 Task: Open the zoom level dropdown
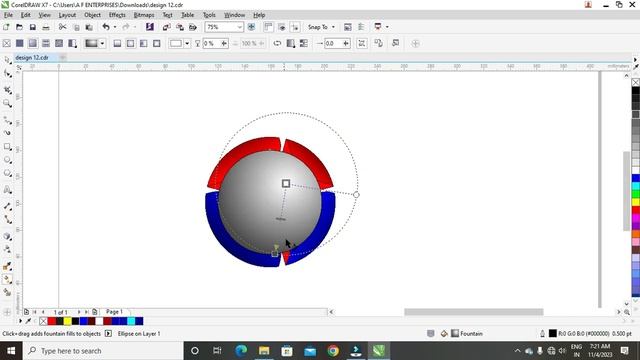click(x=240, y=27)
